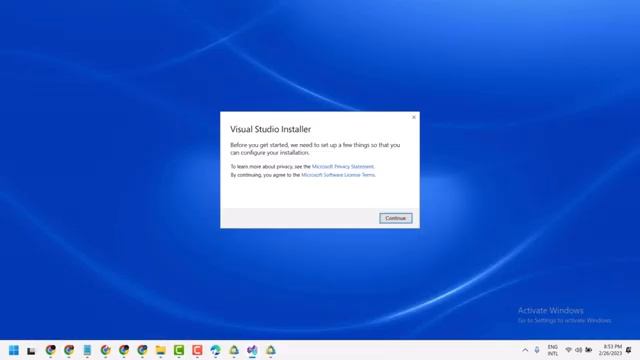Click the microphone tray icon
Image resolution: width=640 pixels, height=360 pixels.
[x=537, y=350]
